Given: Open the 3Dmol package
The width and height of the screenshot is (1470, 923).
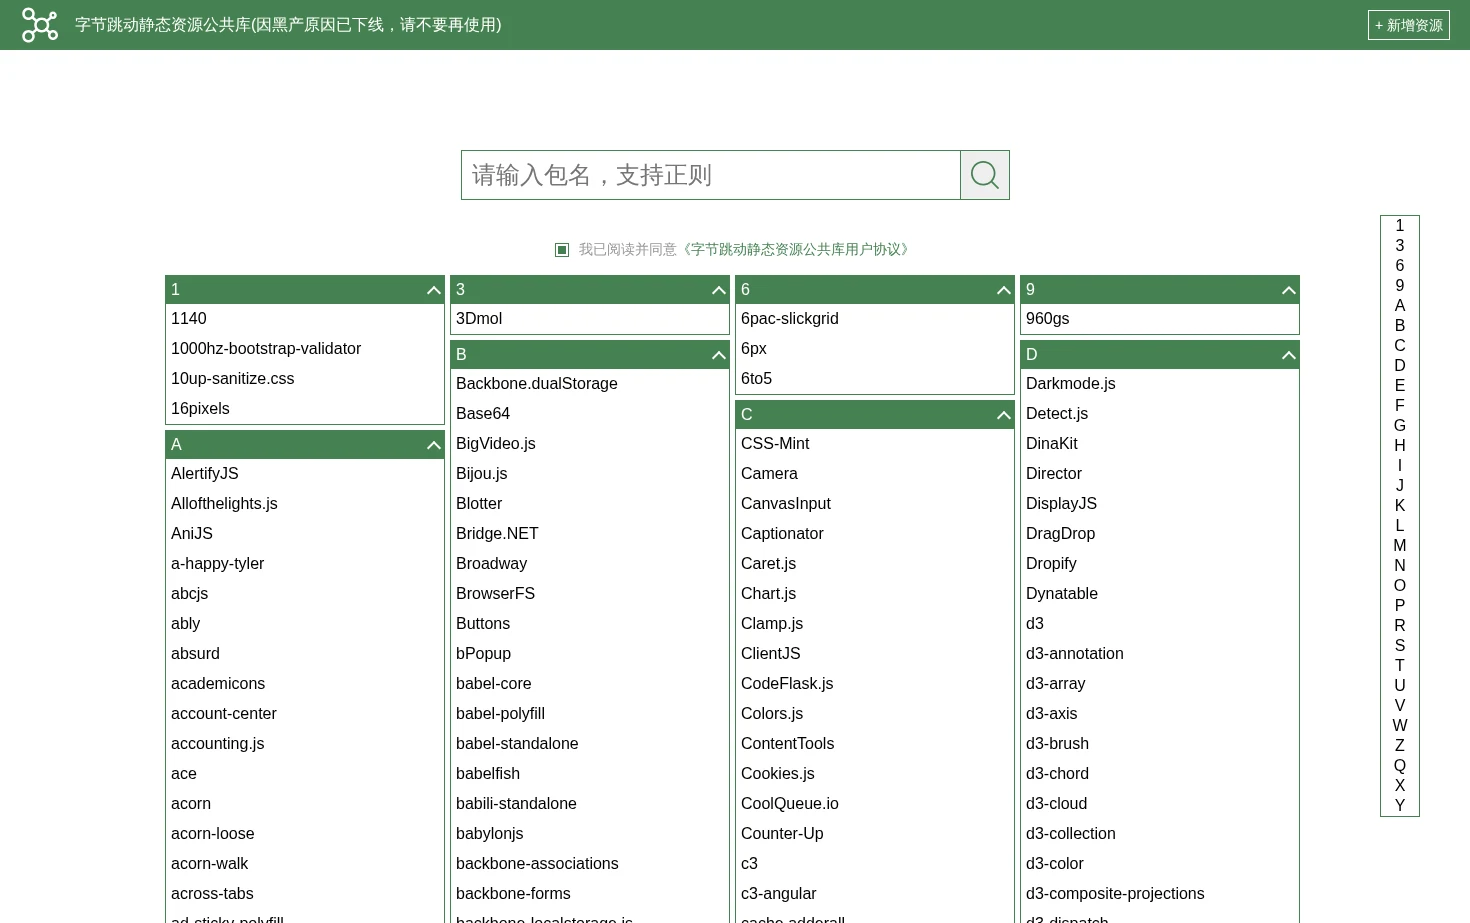Looking at the screenshot, I should click(479, 319).
